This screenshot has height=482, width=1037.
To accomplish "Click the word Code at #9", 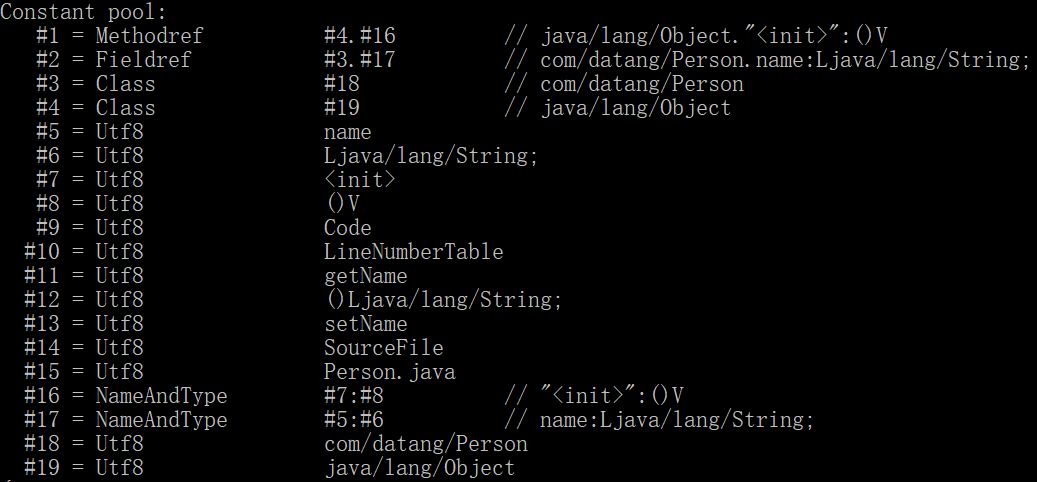I will tap(347, 227).
